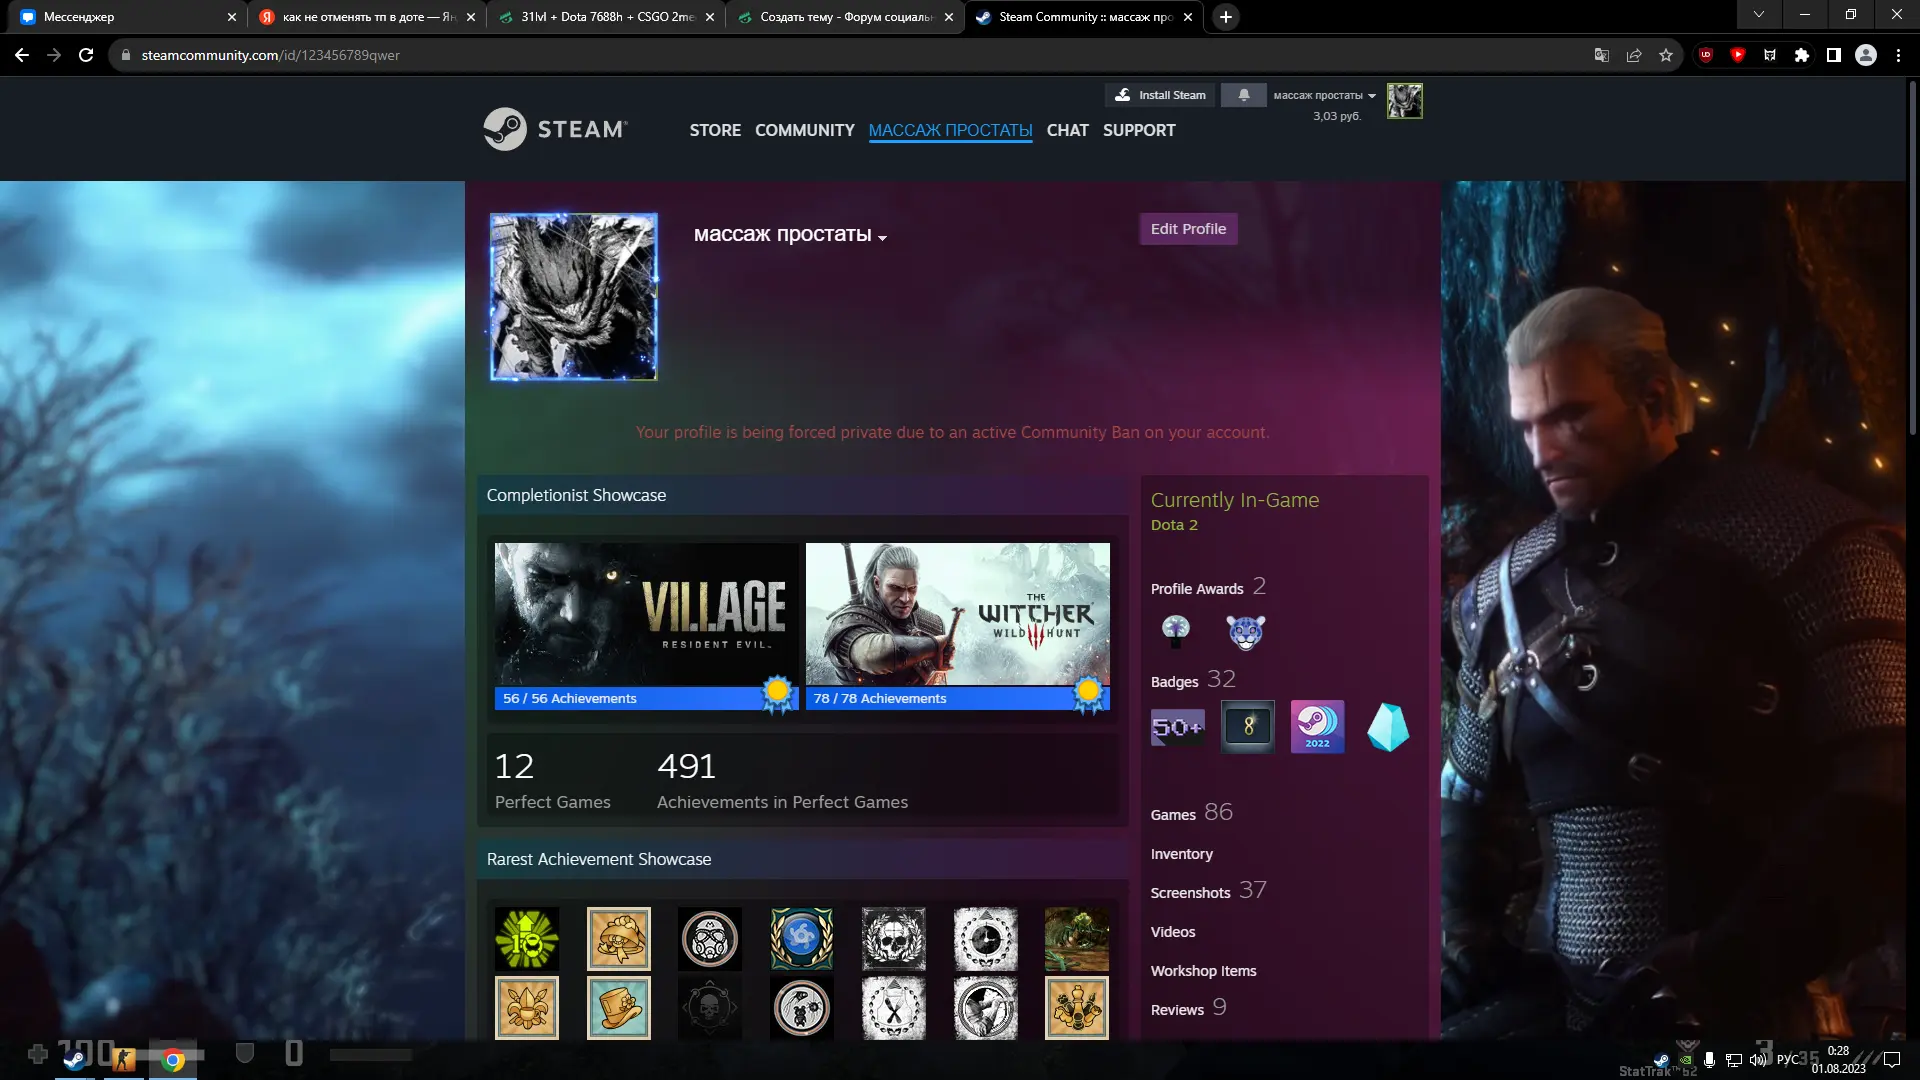Open Steam from the Windows taskbar
This screenshot has height=1080, width=1920.
pos(74,1060)
